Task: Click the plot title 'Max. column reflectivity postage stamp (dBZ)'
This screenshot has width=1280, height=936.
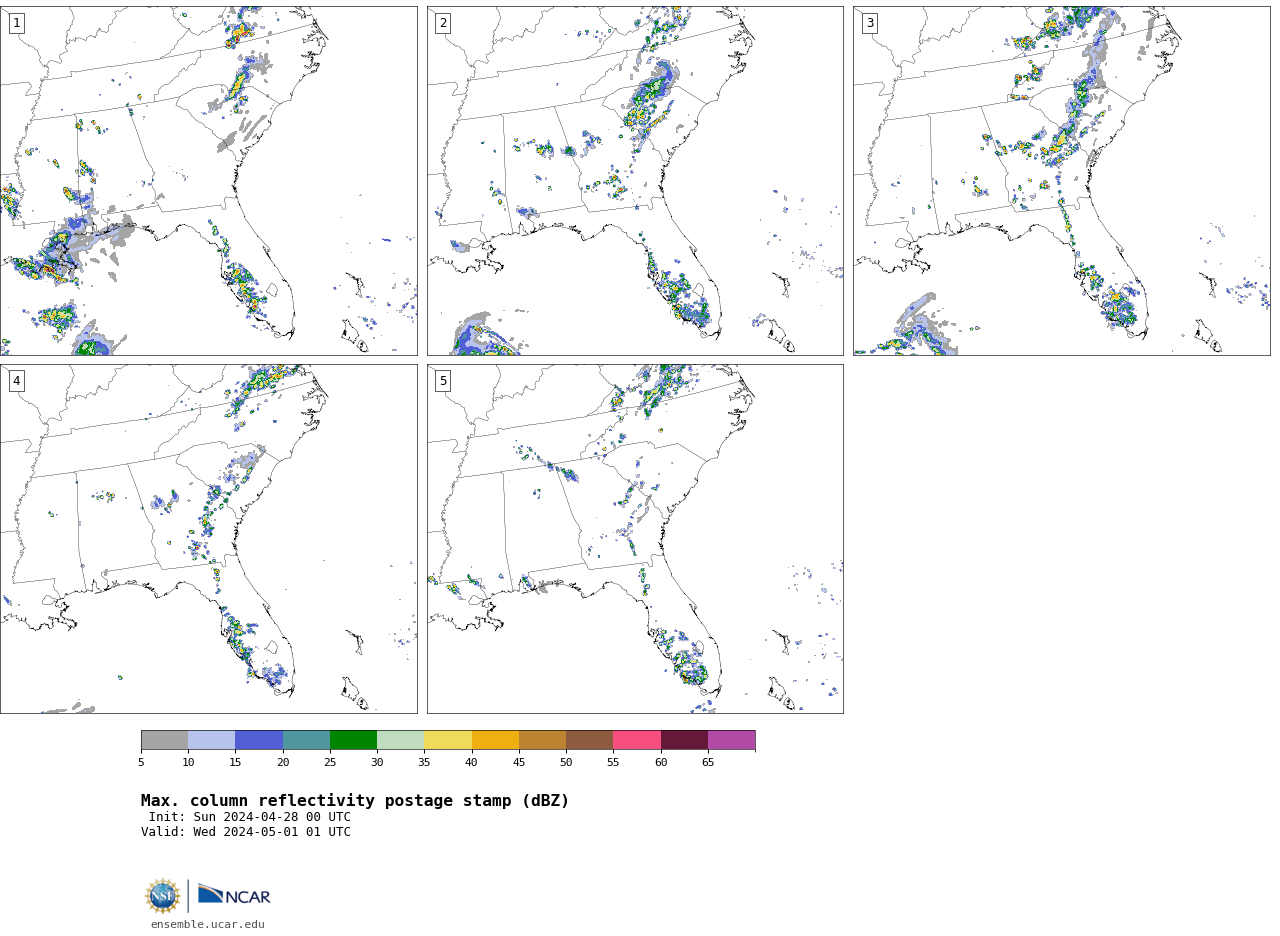Action: (355, 801)
